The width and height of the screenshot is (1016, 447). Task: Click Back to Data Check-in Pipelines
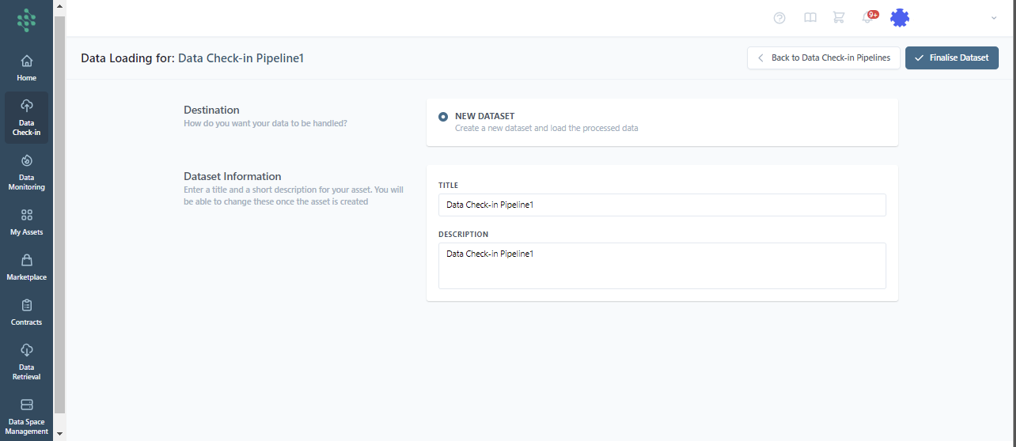tap(823, 58)
